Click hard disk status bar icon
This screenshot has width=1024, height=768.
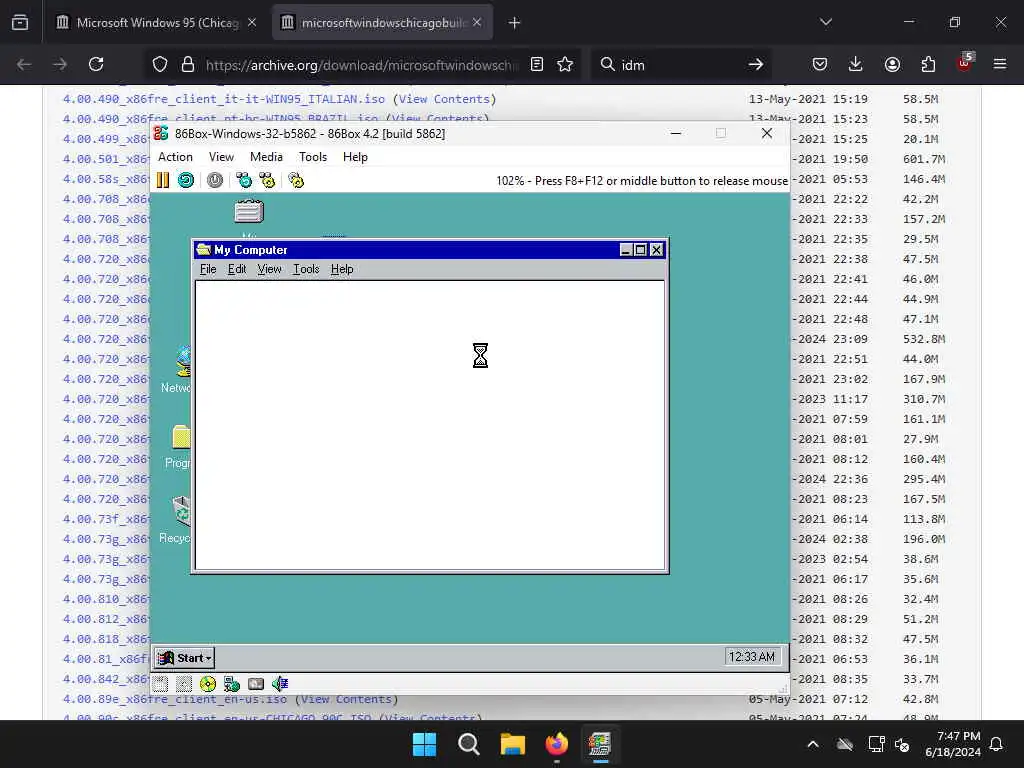256,684
